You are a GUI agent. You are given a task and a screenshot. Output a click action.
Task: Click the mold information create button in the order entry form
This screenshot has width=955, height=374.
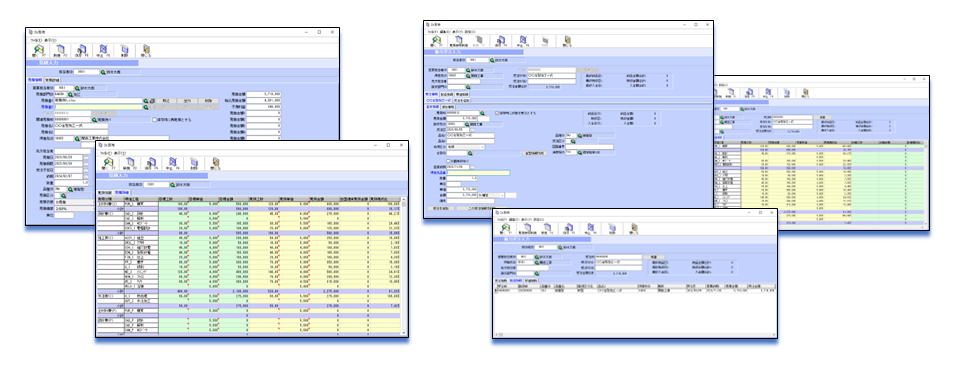tap(534, 153)
